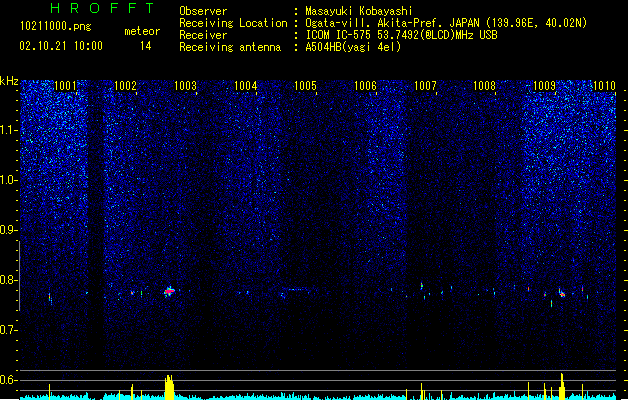Screen dimensions: 629x400
Task: Click the 1001 time marker
Action: [x=65, y=86]
